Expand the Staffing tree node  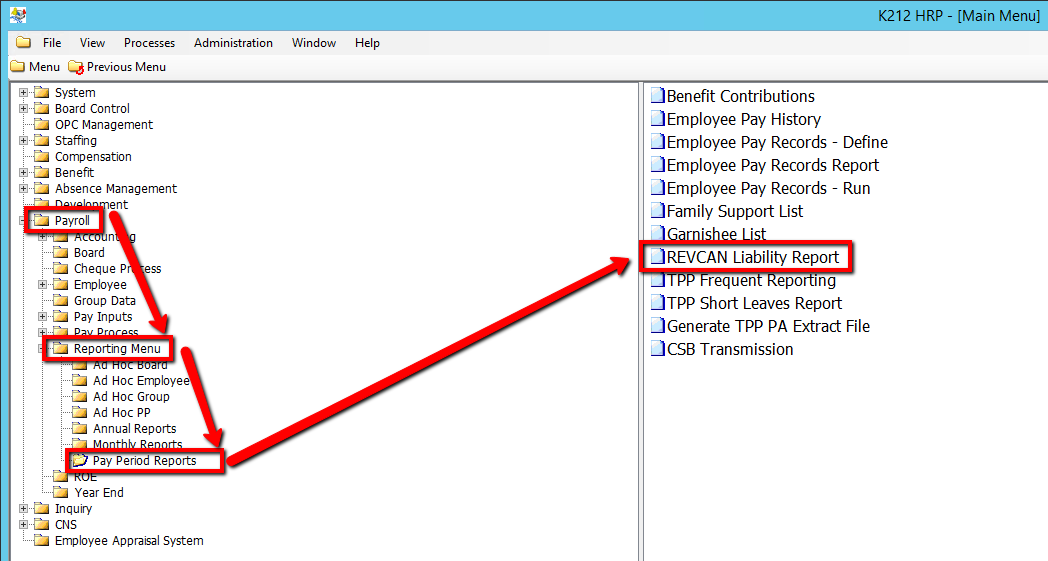click(x=24, y=141)
